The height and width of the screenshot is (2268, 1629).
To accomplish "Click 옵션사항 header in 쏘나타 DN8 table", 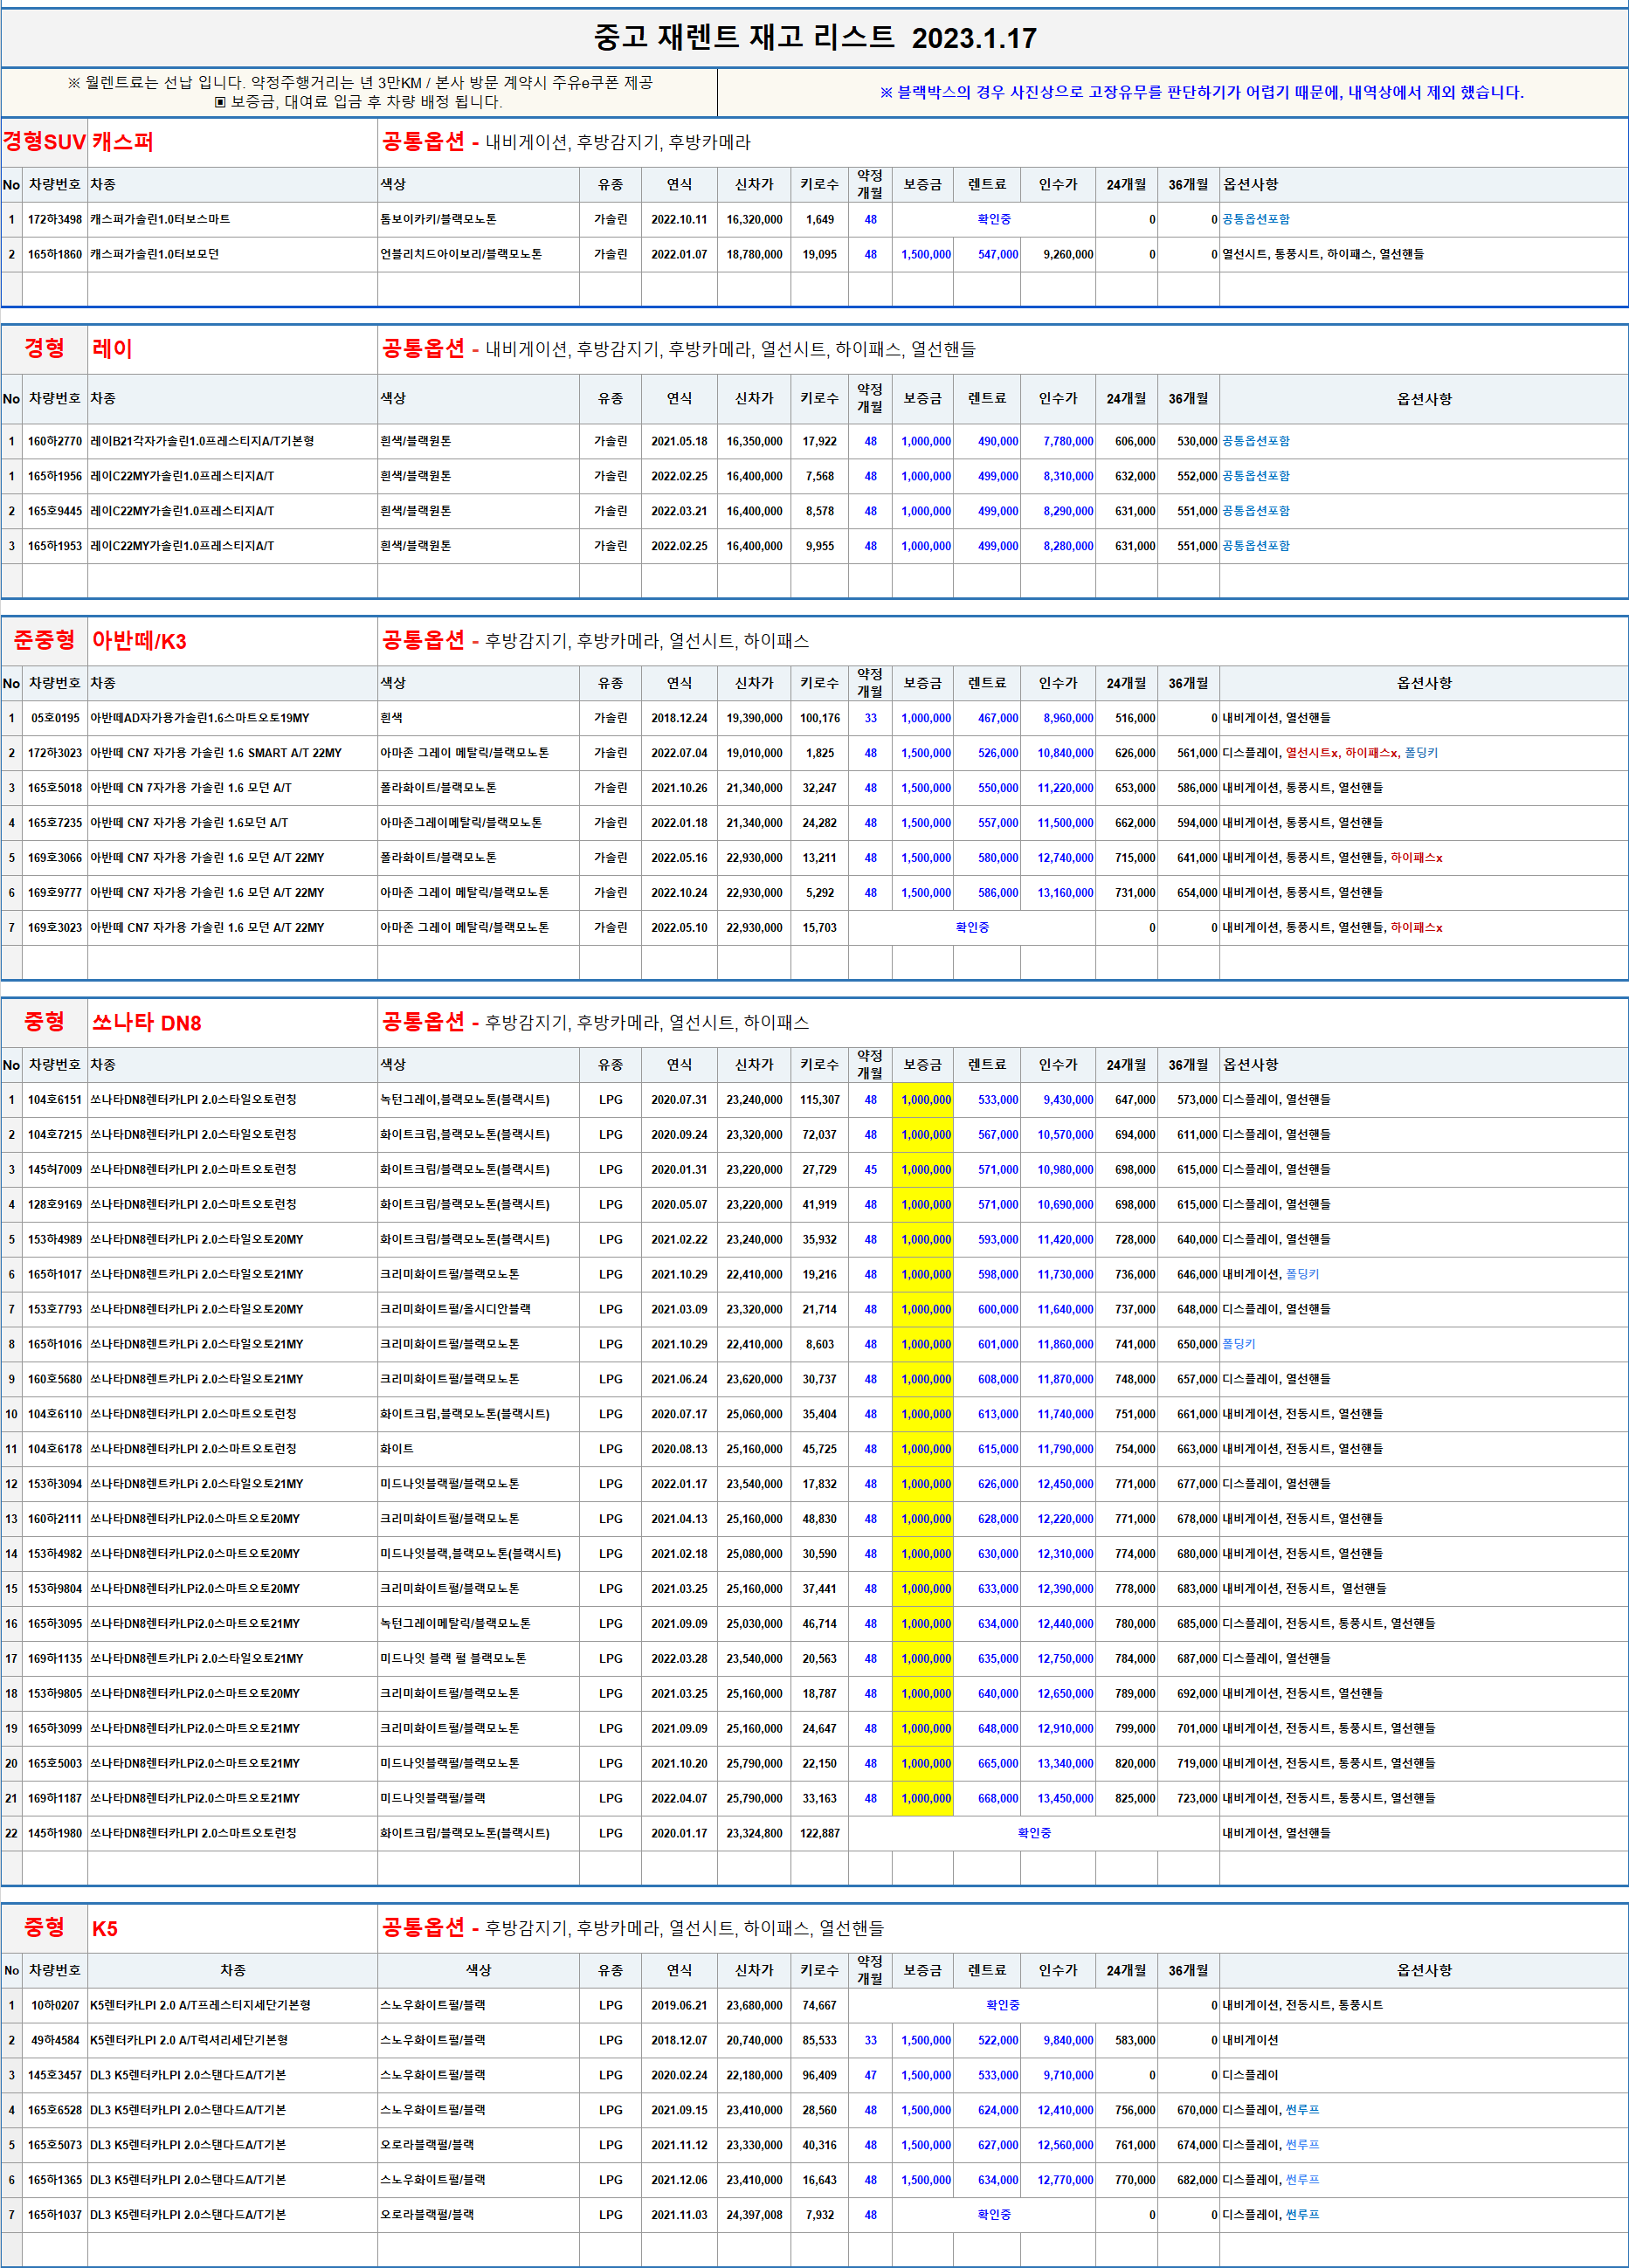I will pyautogui.click(x=1251, y=1065).
